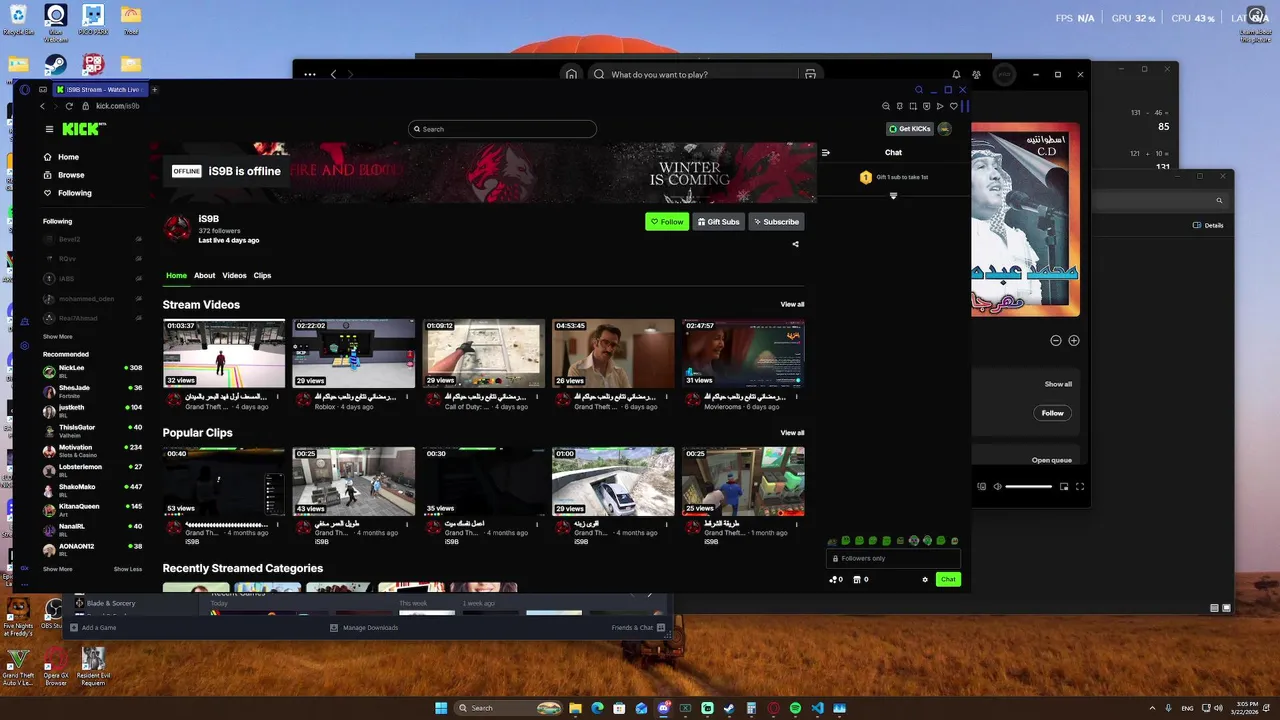This screenshot has height=720, width=1280.
Task: Switch to the Clips tab
Action: click(x=262, y=275)
